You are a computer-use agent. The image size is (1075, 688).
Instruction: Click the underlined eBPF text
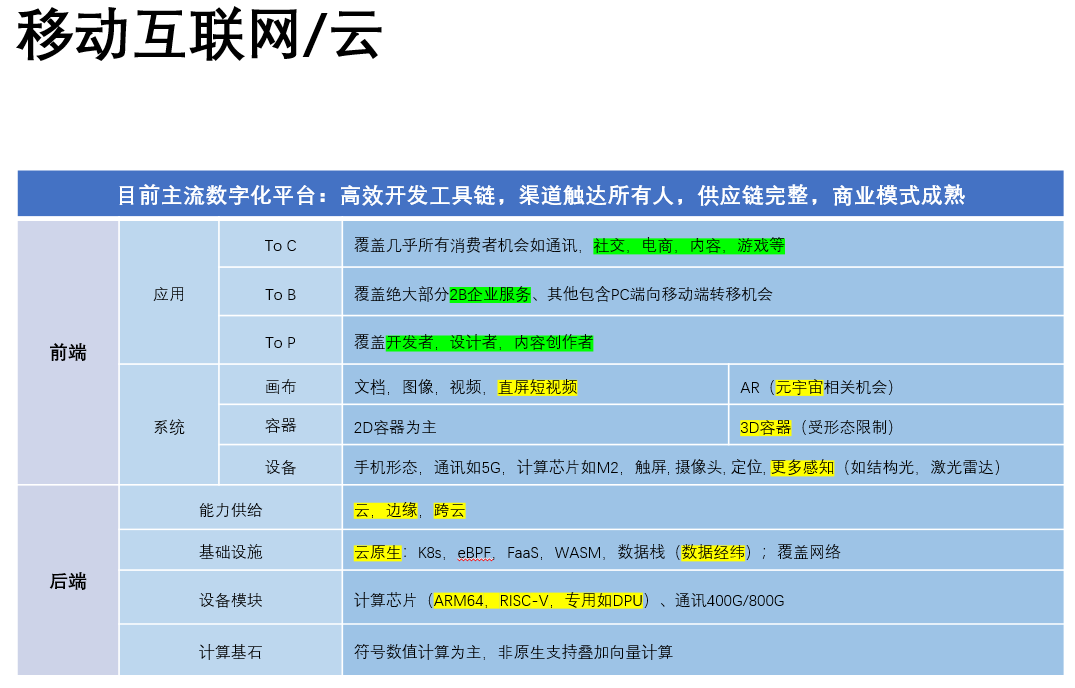click(475, 552)
